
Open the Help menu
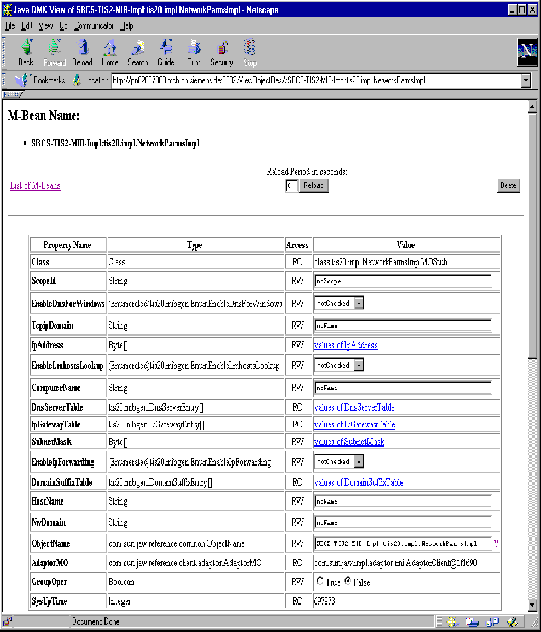[127, 26]
